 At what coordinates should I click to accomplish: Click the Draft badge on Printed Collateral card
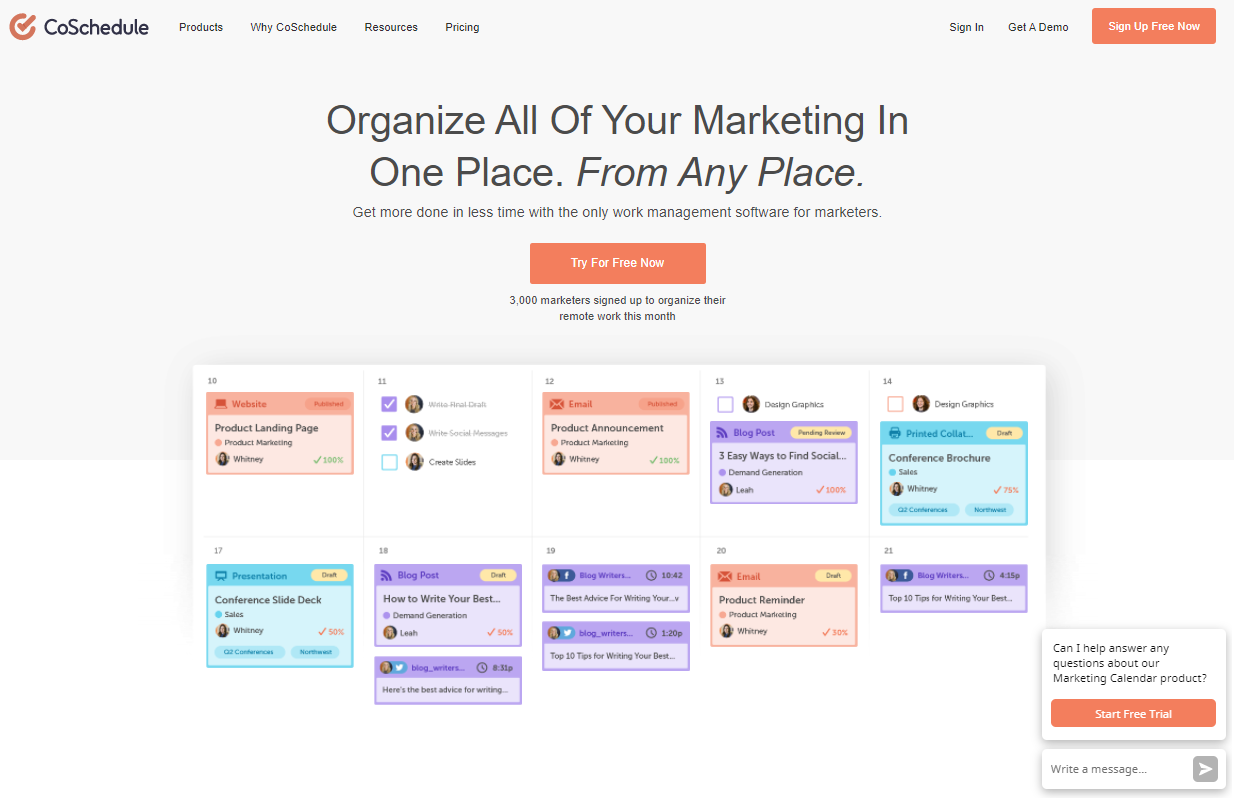pyautogui.click(x=1004, y=433)
